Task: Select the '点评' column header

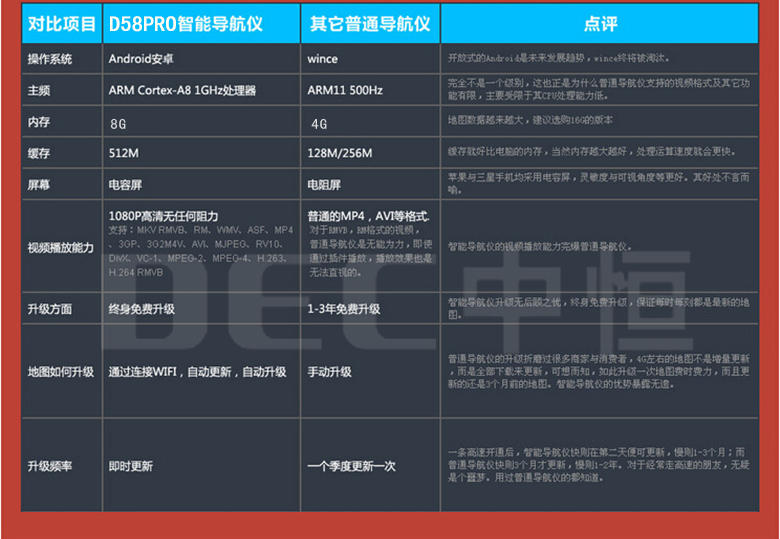Action: click(600, 24)
